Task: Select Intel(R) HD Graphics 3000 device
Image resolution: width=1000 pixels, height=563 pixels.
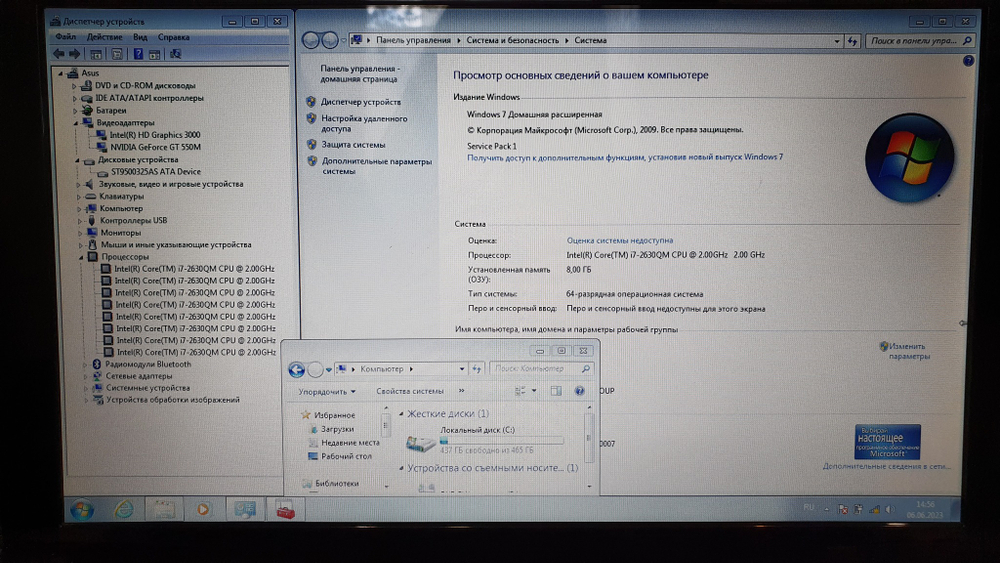Action: (x=154, y=135)
